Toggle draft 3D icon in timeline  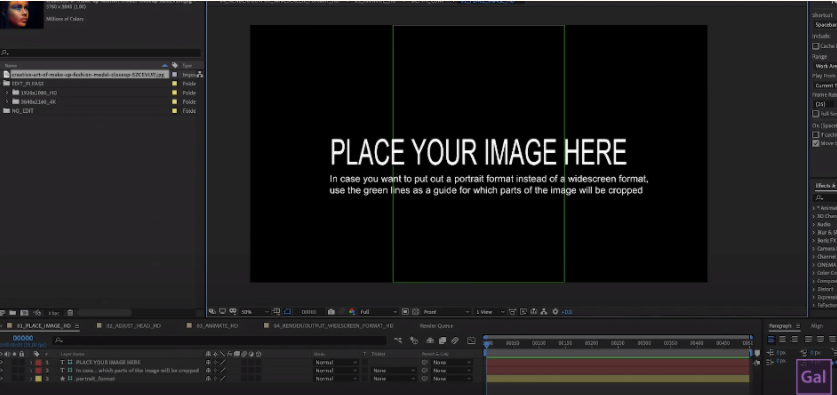(x=414, y=340)
